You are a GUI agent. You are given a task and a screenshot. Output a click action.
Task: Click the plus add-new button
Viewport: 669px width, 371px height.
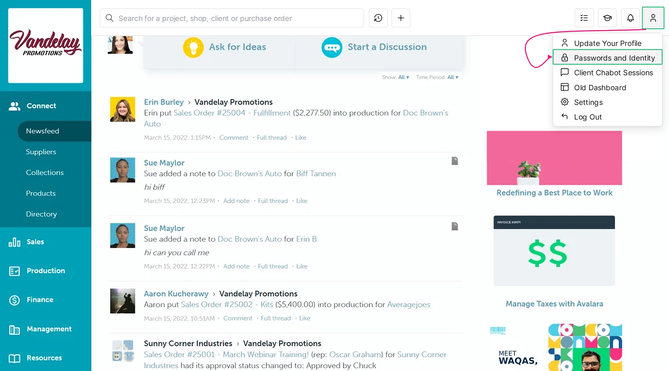point(401,18)
